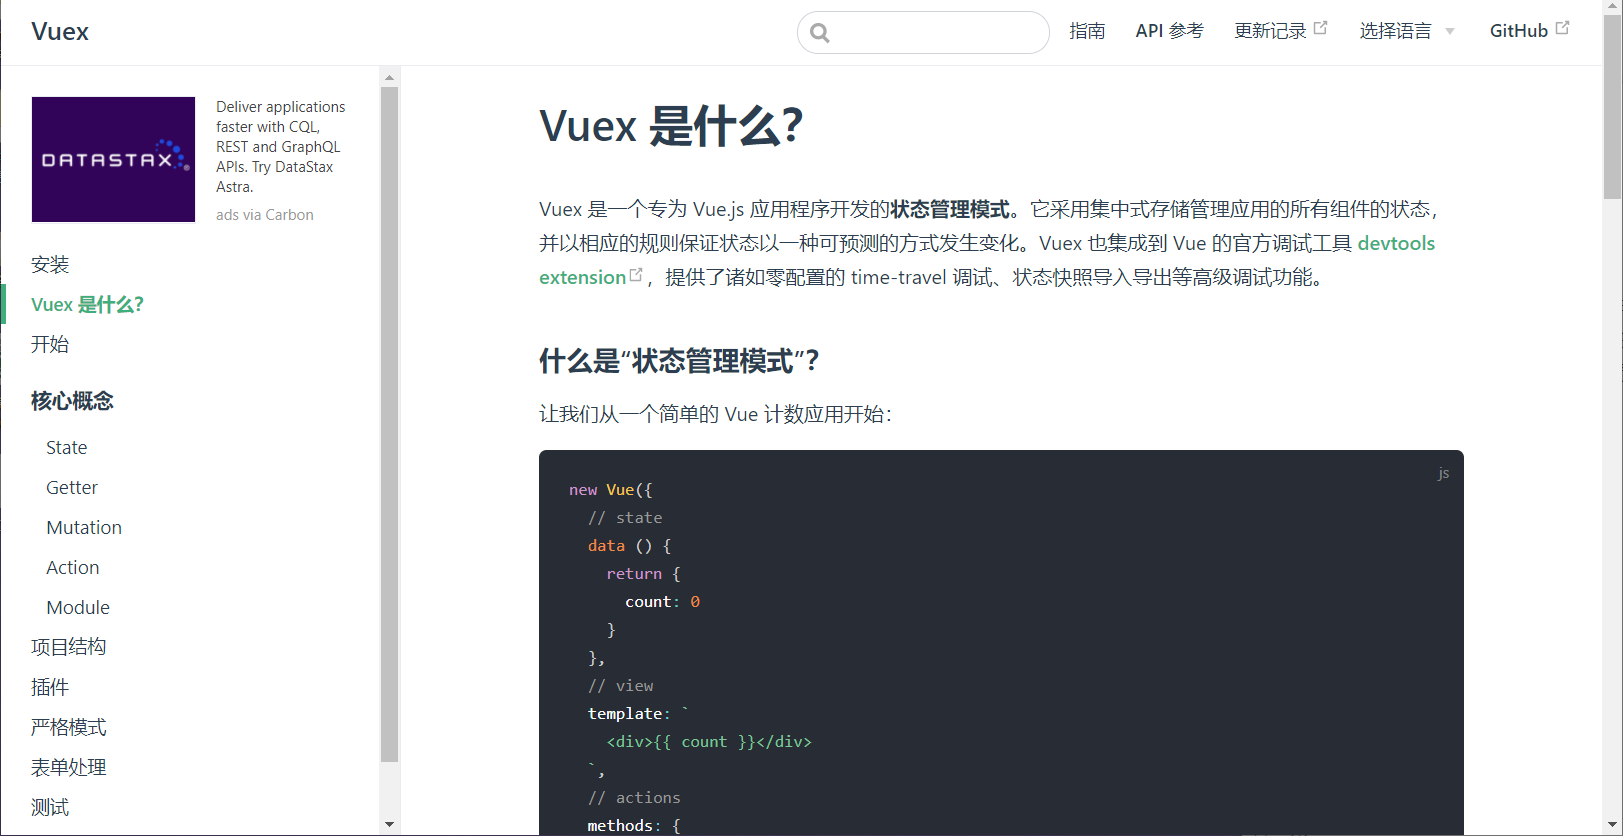This screenshot has height=836, width=1623.
Task: Click the <div>{{ count }}</div> code line
Action: point(709,742)
